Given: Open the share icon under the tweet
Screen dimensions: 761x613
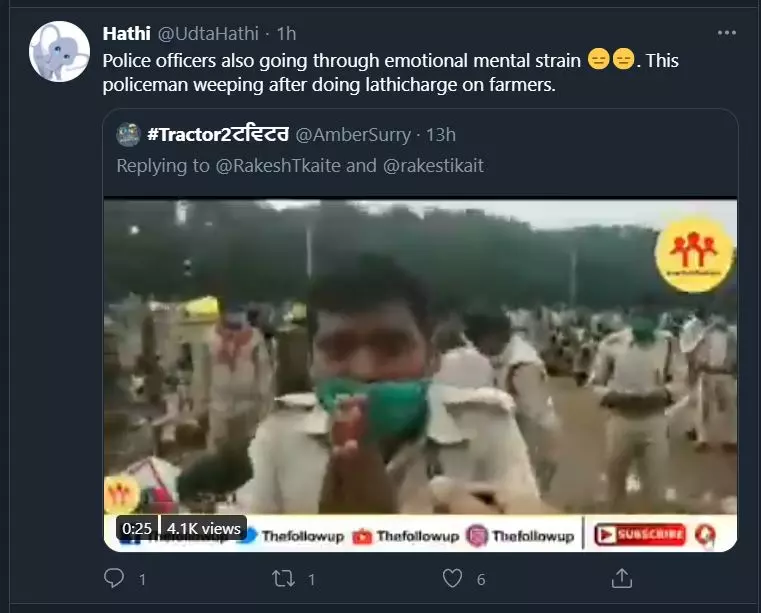Looking at the screenshot, I should 622,578.
